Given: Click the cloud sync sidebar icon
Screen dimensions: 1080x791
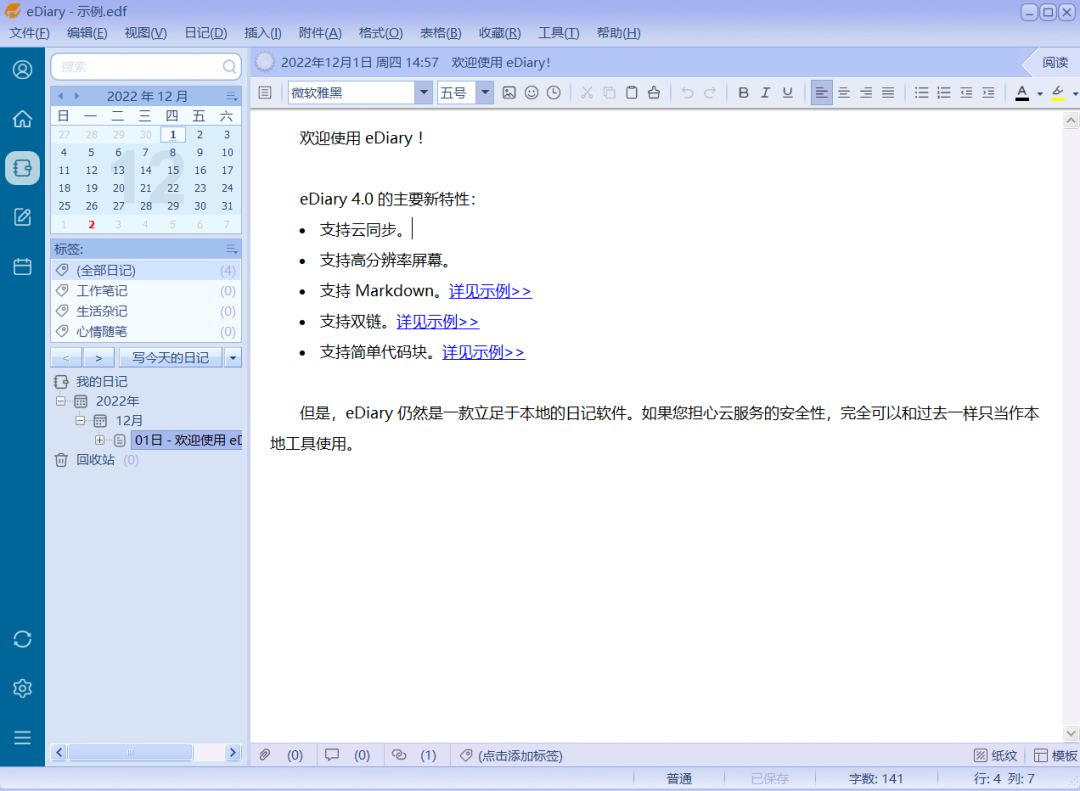Looking at the screenshot, I should coord(22,639).
